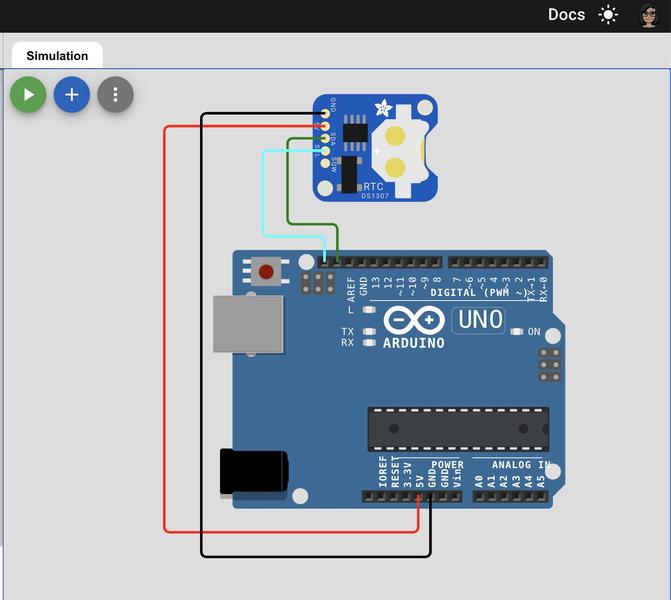The height and width of the screenshot is (600, 671).
Task: Click the SQW pin on the RTC module
Action: (x=325, y=163)
